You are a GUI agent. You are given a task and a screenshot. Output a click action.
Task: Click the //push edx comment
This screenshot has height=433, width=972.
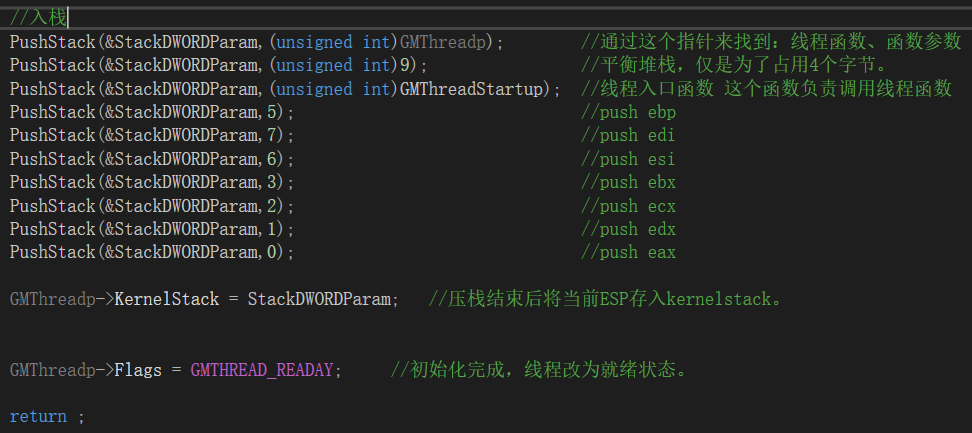(x=628, y=229)
